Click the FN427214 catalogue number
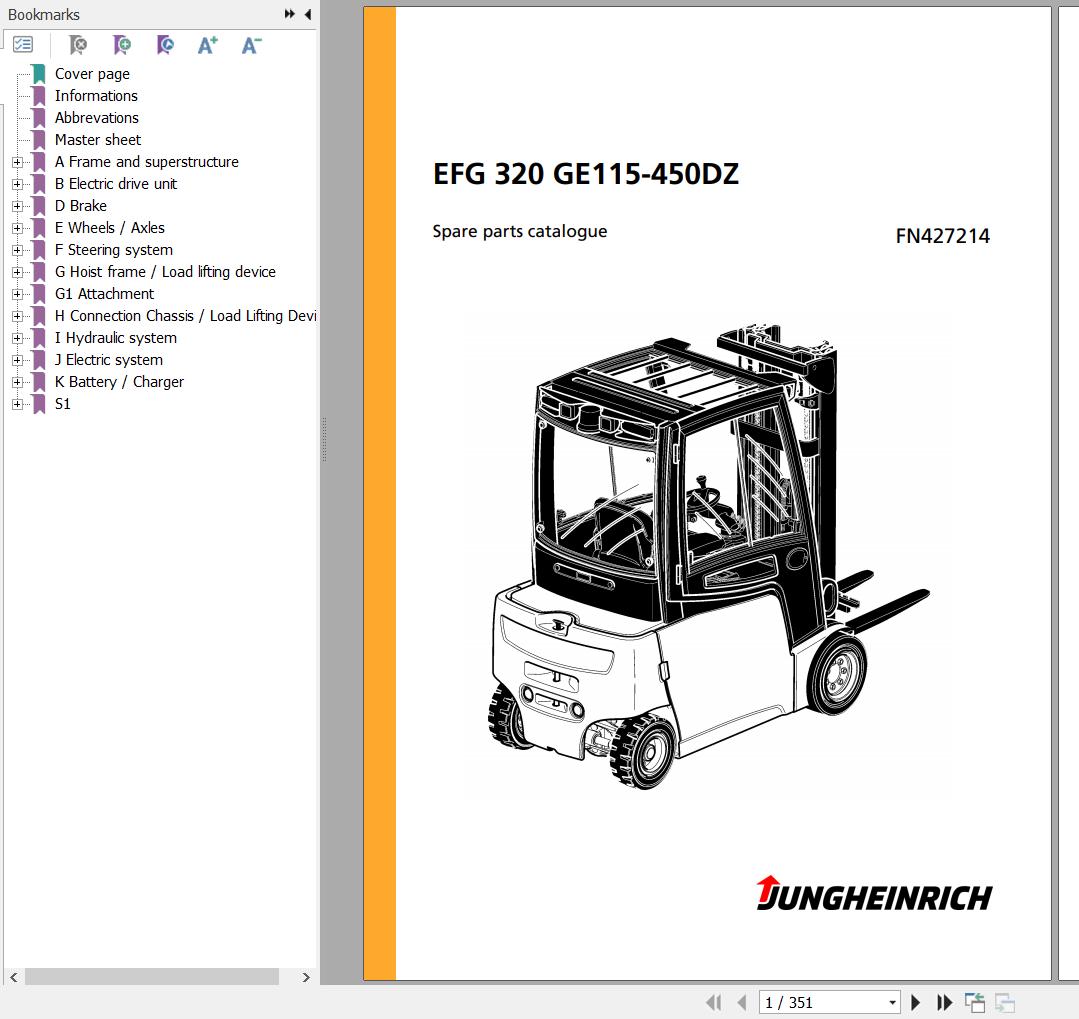Image resolution: width=1079 pixels, height=1019 pixels. point(942,236)
